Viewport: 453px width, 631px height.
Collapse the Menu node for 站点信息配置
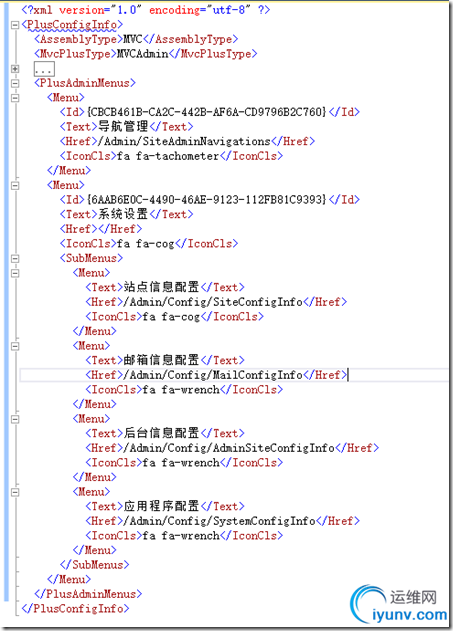tap(15, 273)
